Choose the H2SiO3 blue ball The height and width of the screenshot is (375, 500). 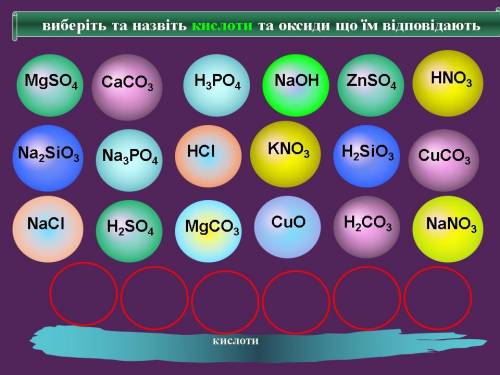(x=367, y=156)
